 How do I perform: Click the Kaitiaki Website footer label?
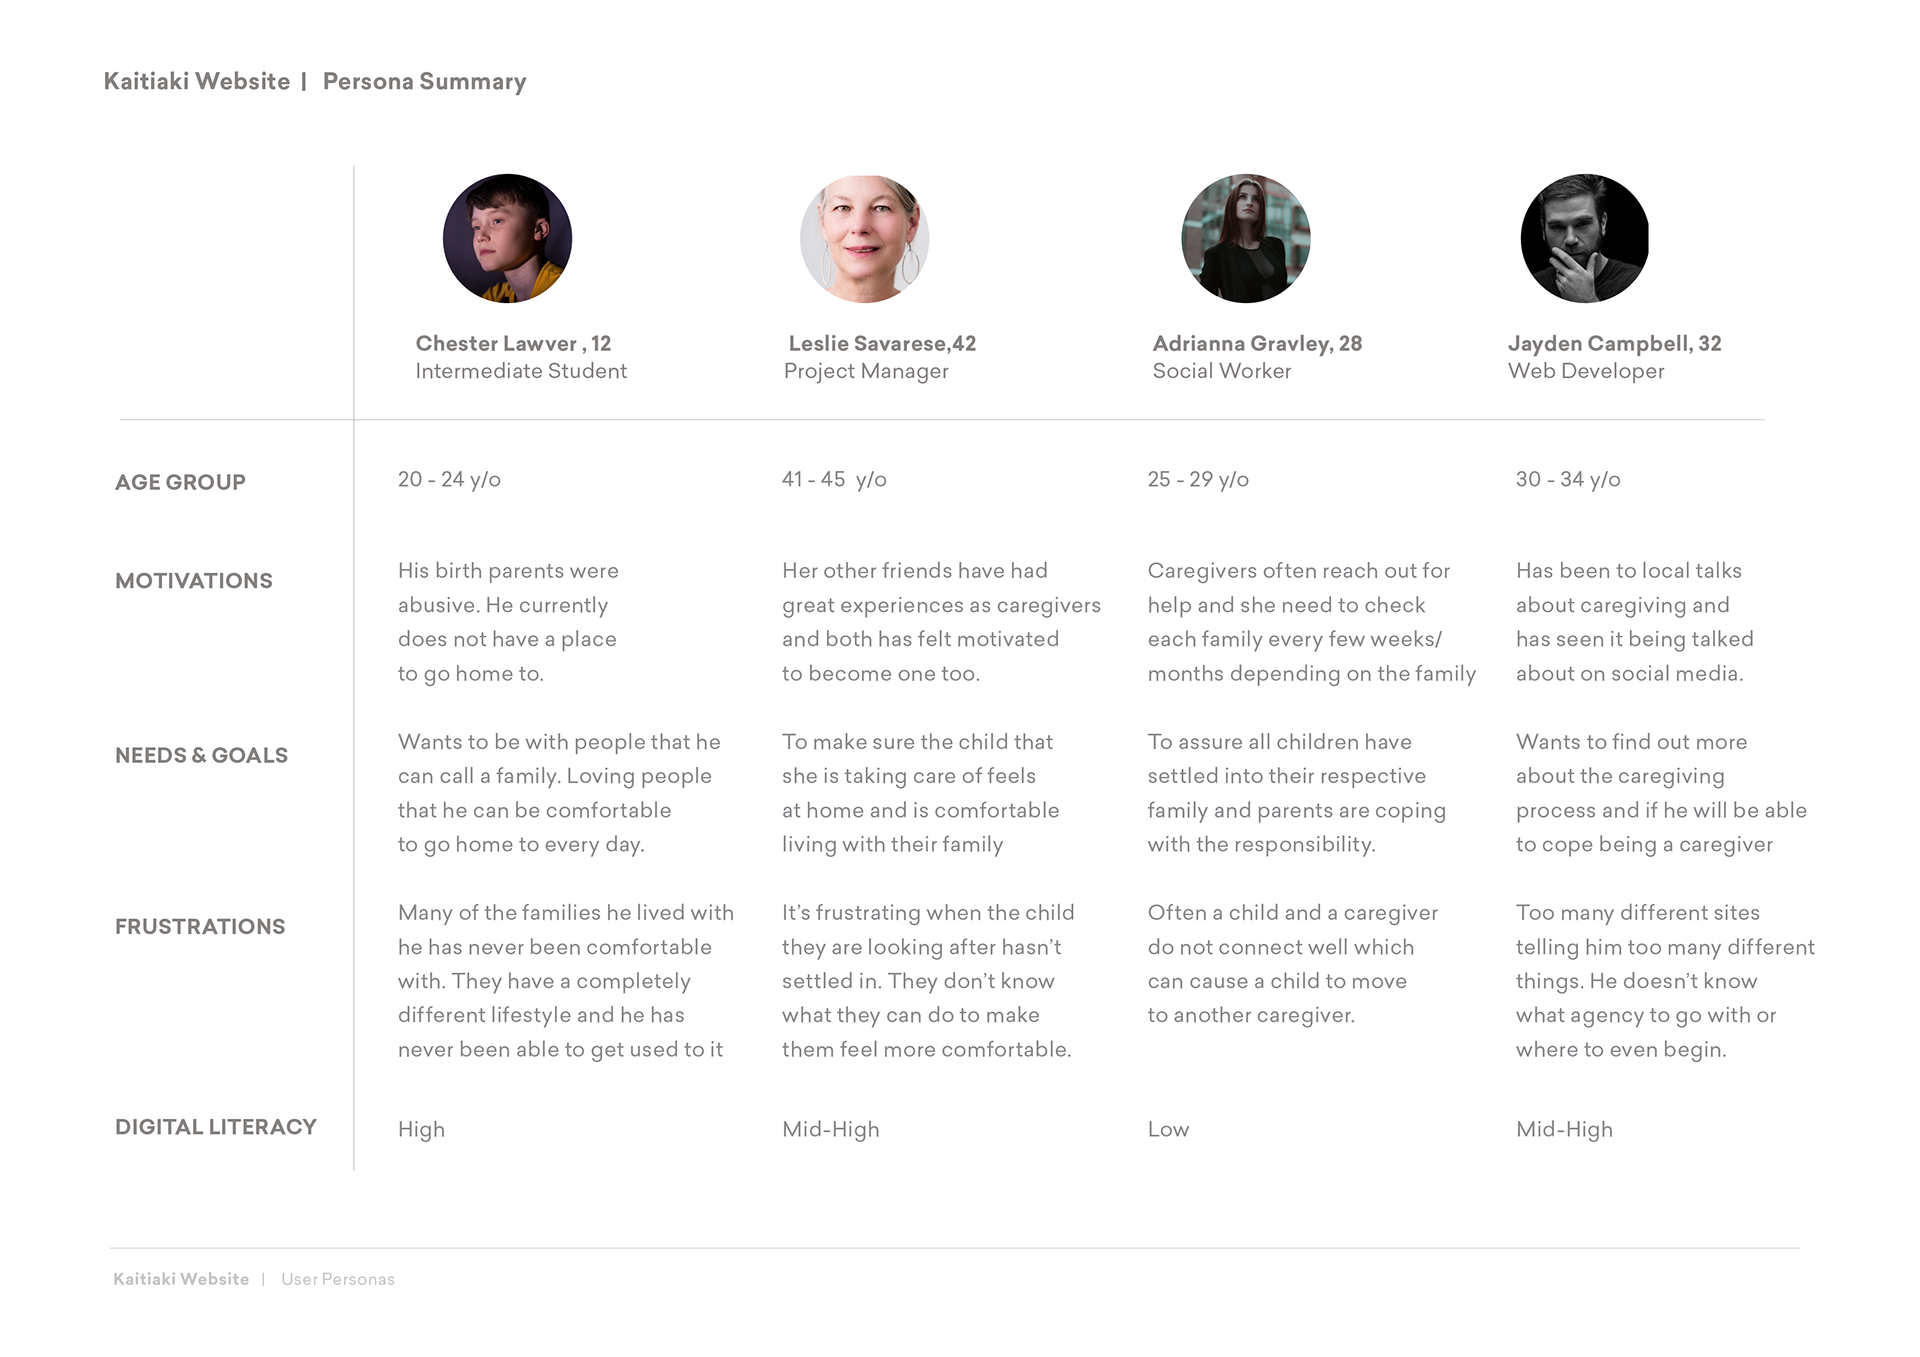pyautogui.click(x=181, y=1279)
